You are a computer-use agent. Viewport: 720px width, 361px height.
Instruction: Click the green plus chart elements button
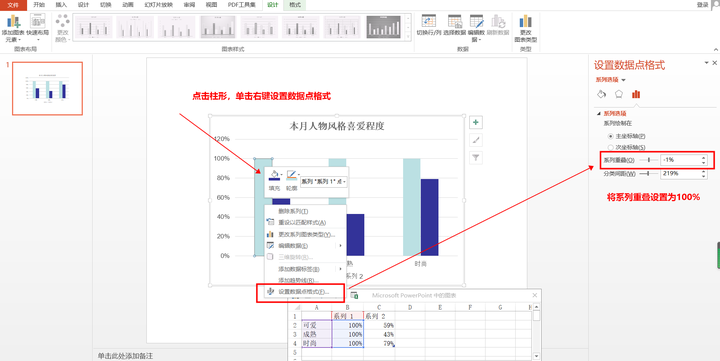pyautogui.click(x=476, y=122)
